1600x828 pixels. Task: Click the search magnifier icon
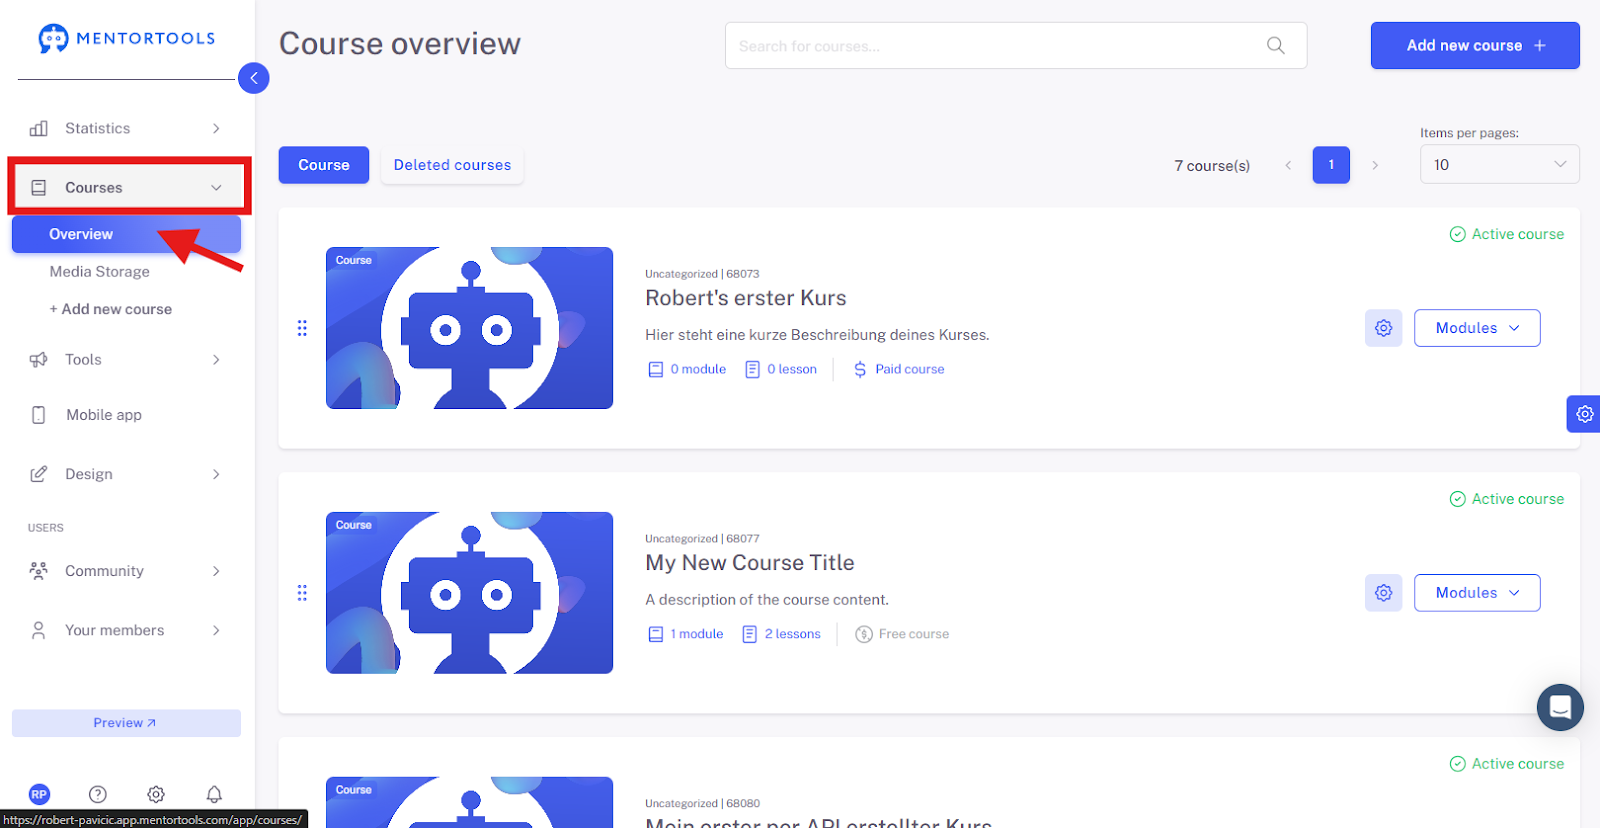[1276, 46]
